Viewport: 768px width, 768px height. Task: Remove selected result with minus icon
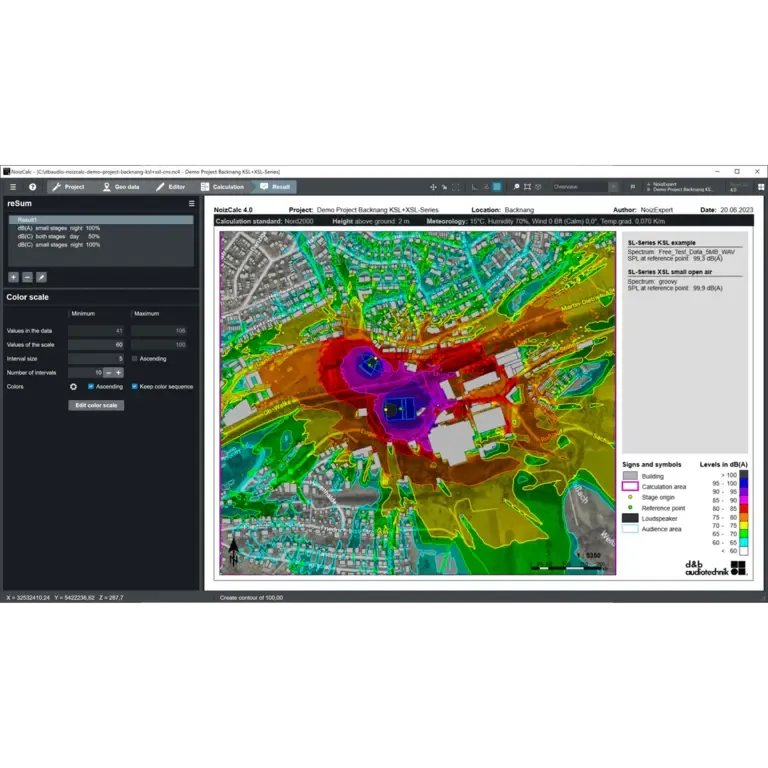[27, 277]
